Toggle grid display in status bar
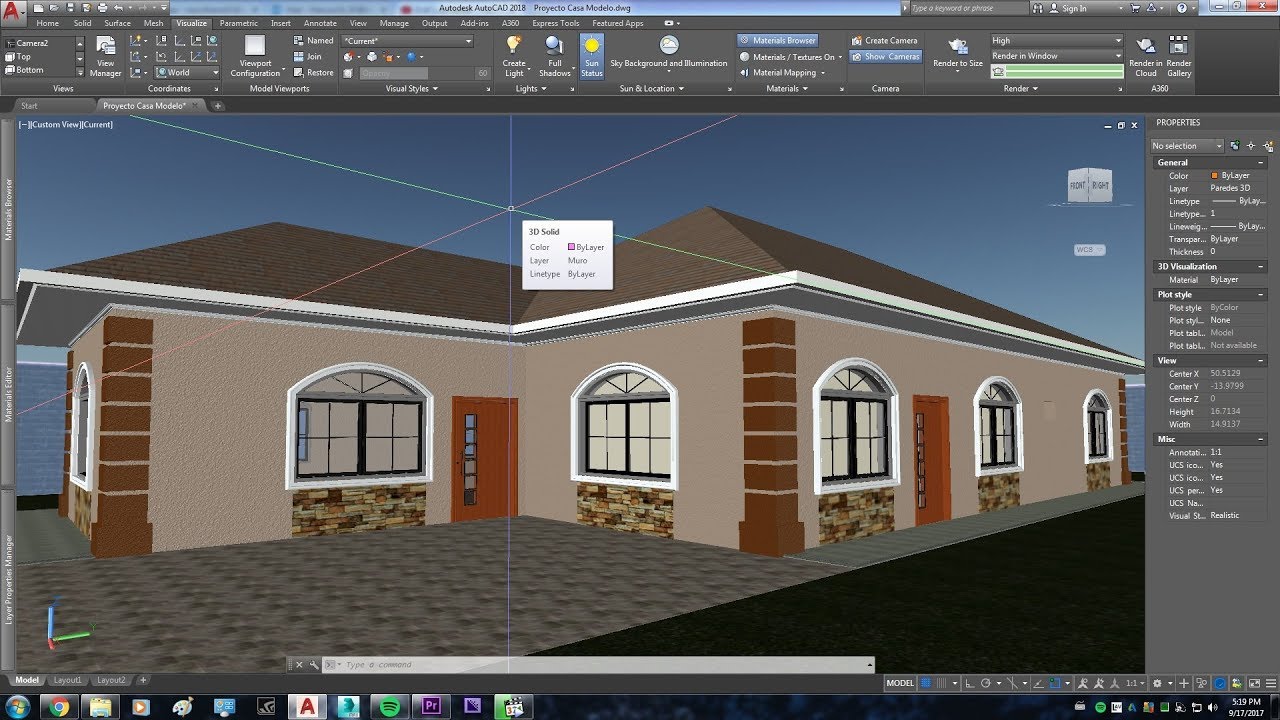Image resolution: width=1280 pixels, height=720 pixels. [x=925, y=683]
